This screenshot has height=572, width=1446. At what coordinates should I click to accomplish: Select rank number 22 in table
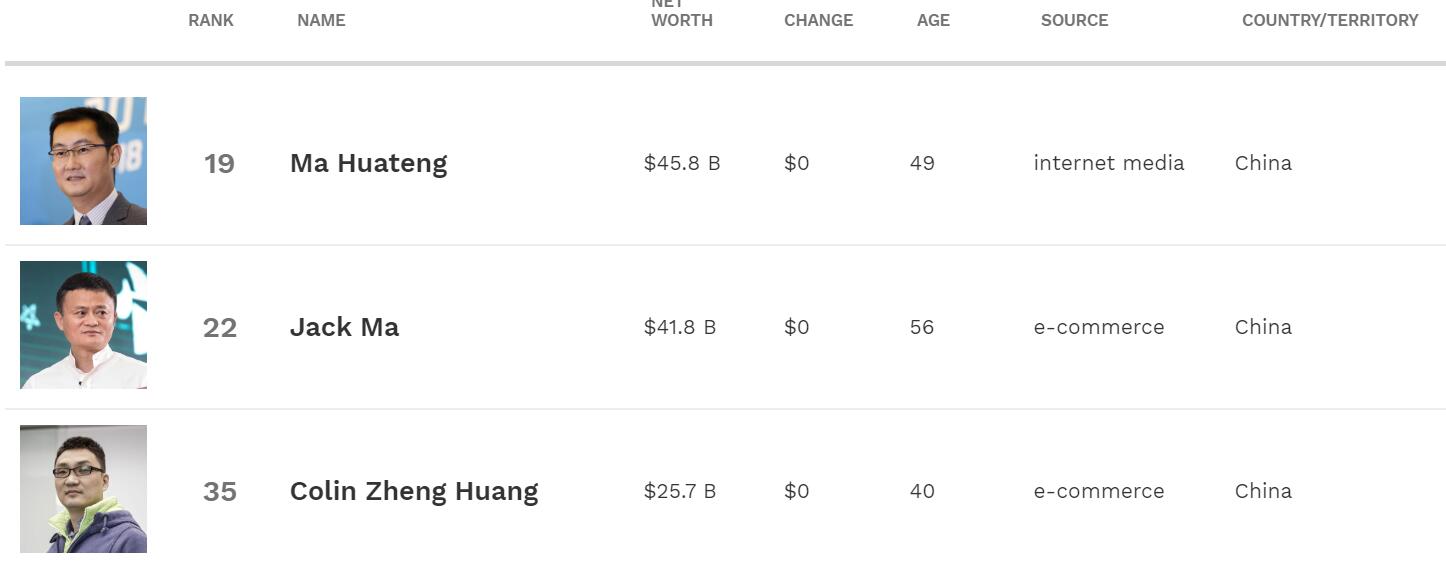(x=220, y=328)
